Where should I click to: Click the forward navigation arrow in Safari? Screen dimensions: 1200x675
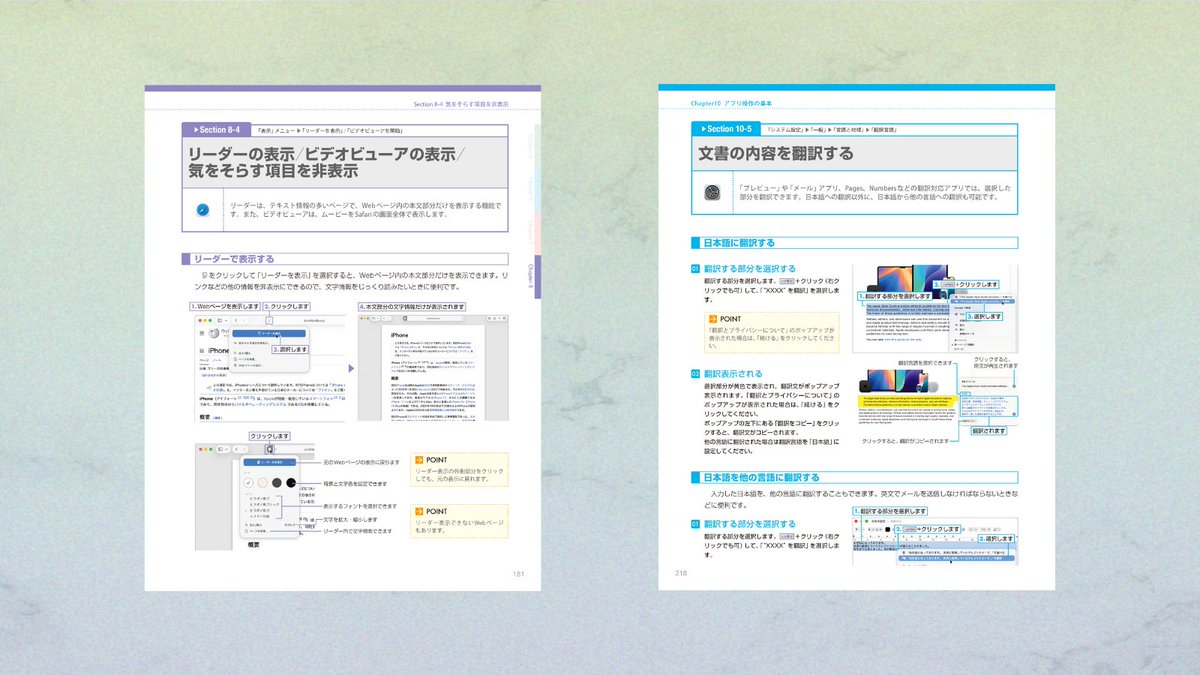pyautogui.click(x=245, y=320)
